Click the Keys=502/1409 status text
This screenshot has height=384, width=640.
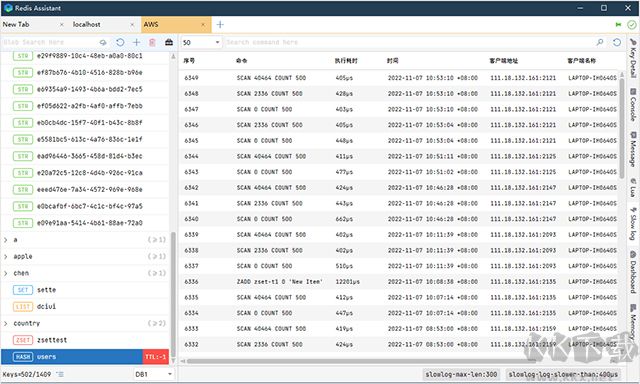click(27, 374)
